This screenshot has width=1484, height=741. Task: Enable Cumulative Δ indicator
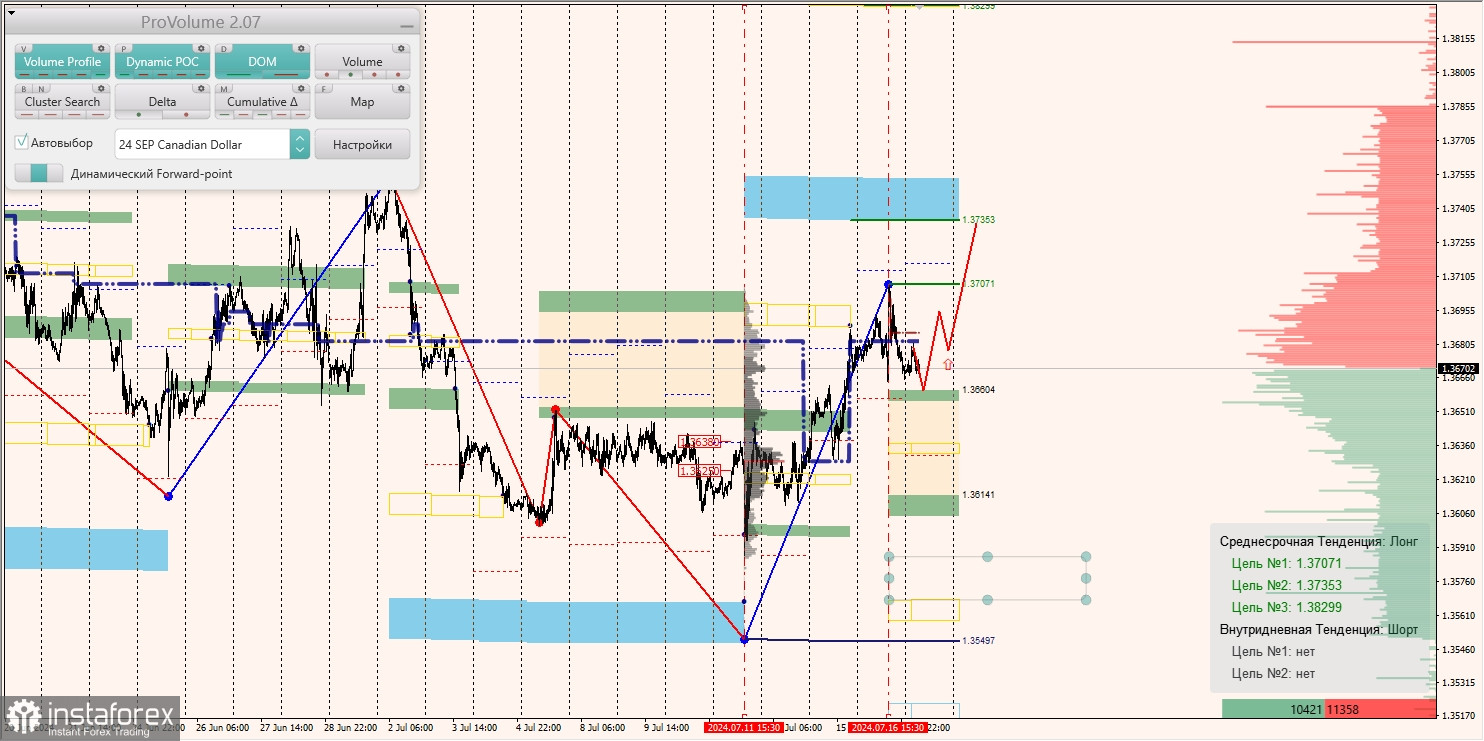262,102
